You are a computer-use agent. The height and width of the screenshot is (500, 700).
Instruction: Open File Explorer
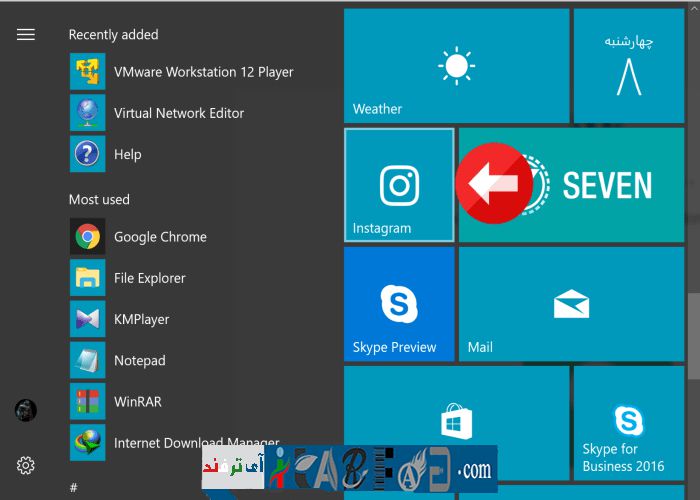pos(149,278)
